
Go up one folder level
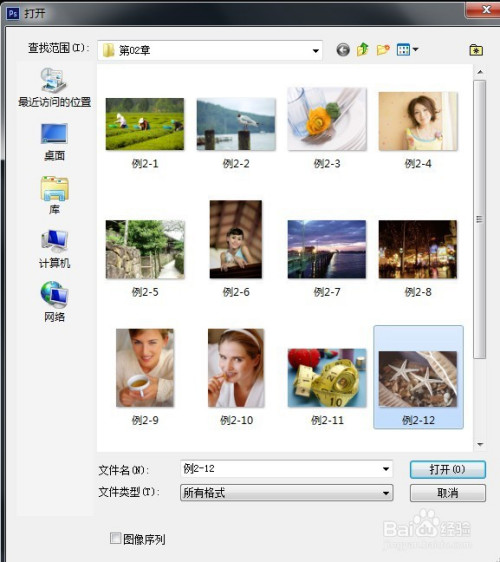(363, 49)
